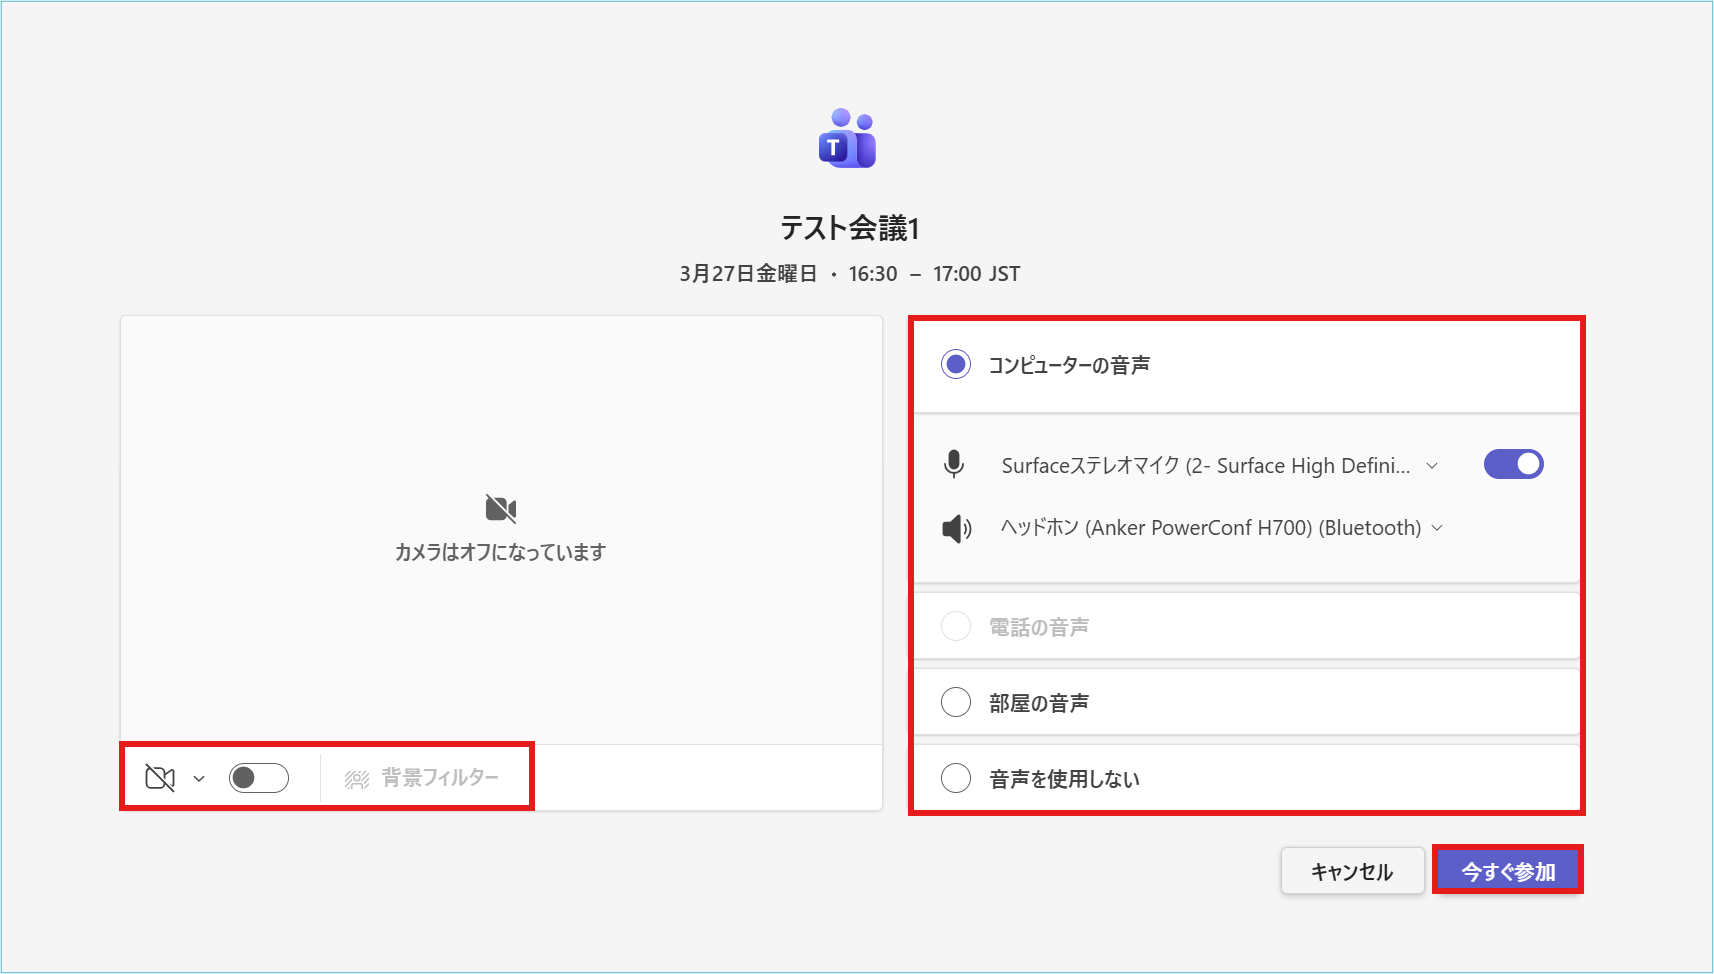This screenshot has height=974, width=1714.
Task: Turn on the camera toggle switch
Action: point(259,778)
